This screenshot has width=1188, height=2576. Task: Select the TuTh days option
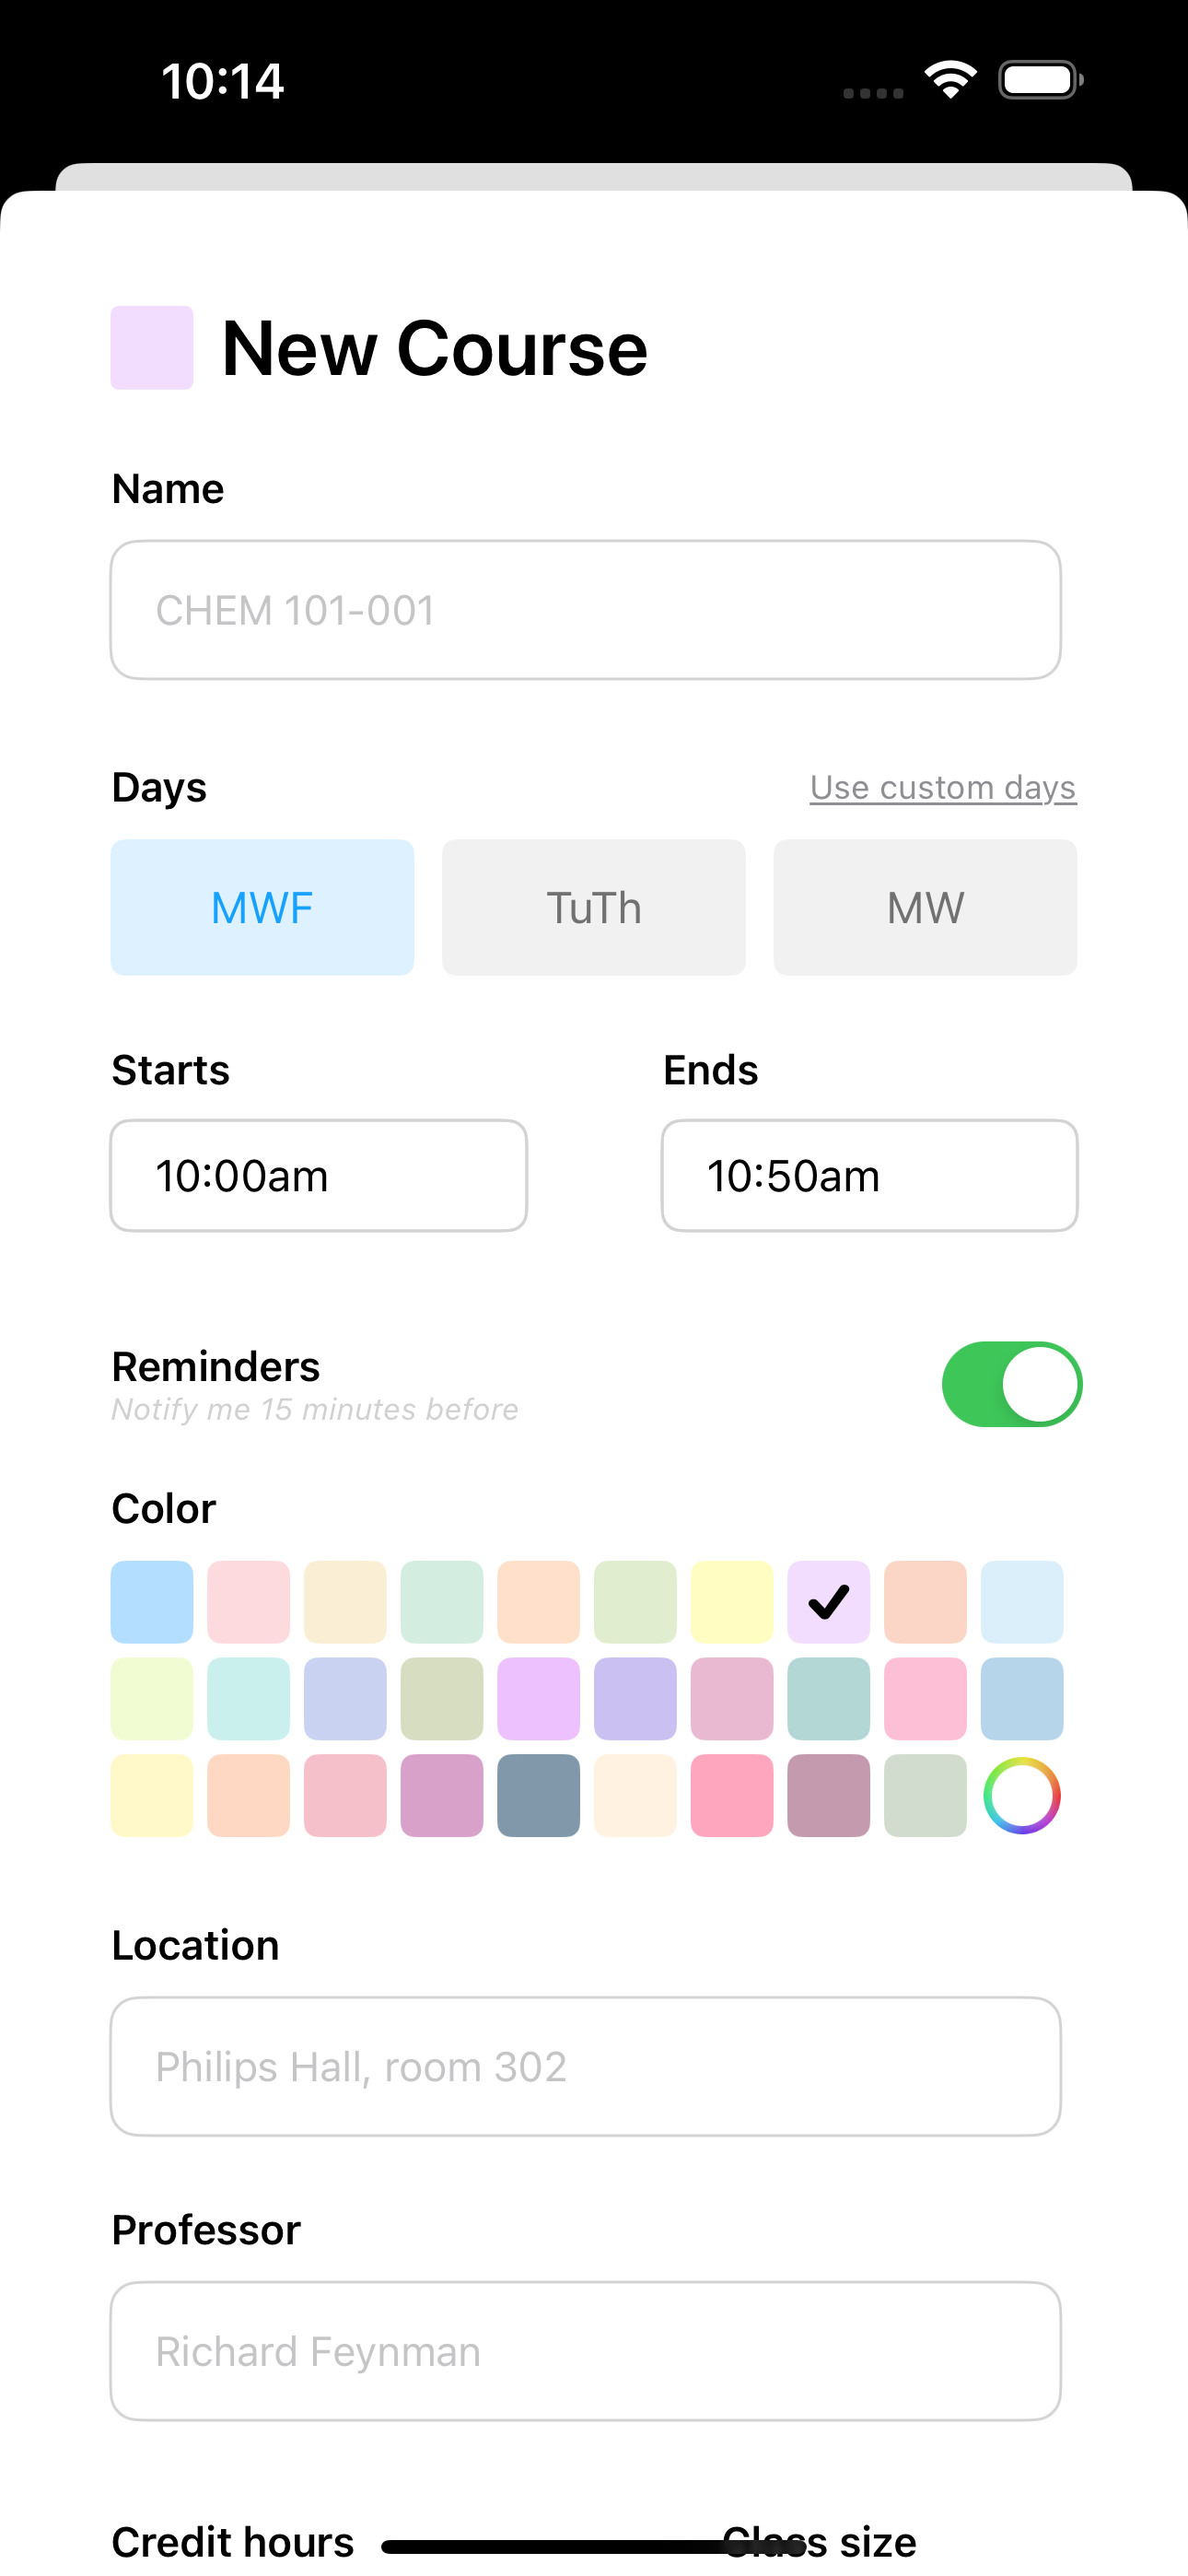(x=593, y=907)
